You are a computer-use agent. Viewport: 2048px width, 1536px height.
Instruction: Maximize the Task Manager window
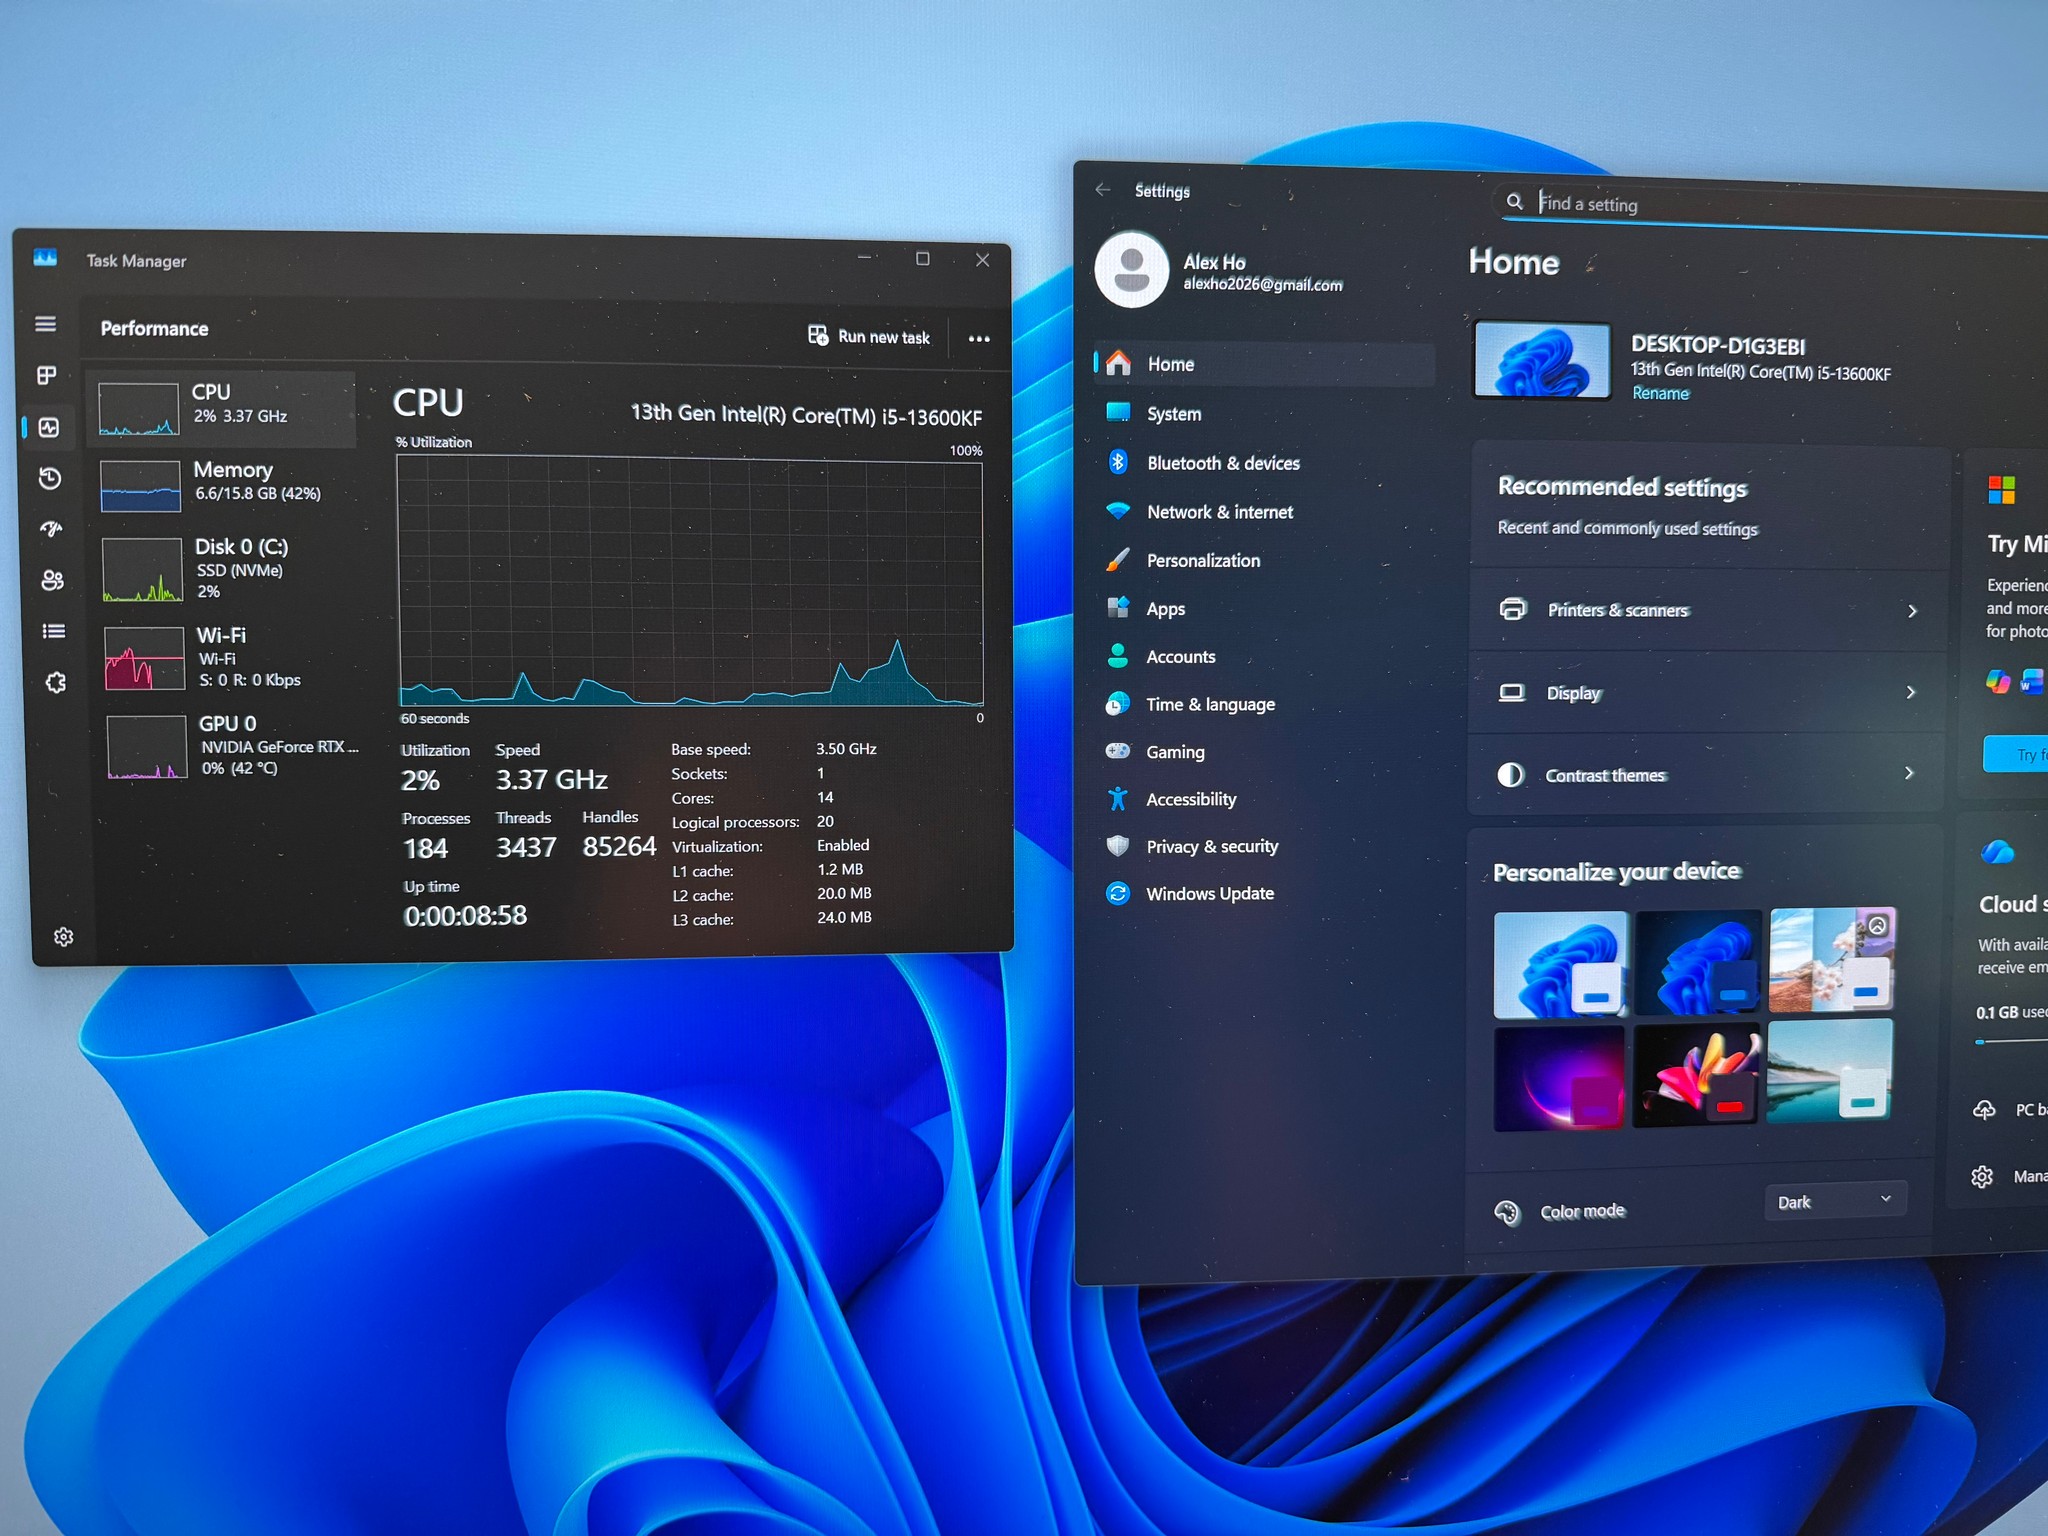click(923, 259)
